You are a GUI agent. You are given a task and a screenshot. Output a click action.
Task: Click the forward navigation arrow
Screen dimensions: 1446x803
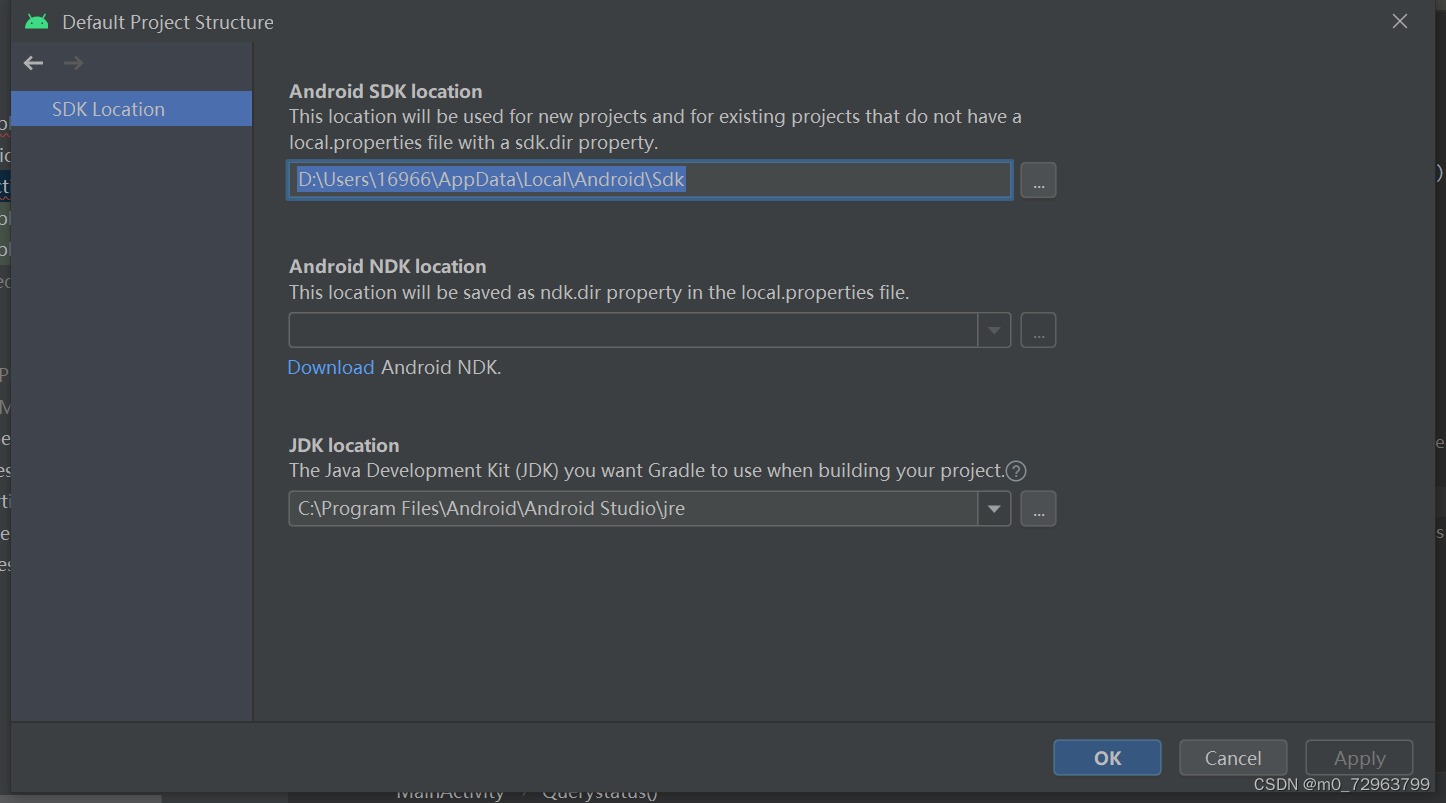tap(73, 63)
